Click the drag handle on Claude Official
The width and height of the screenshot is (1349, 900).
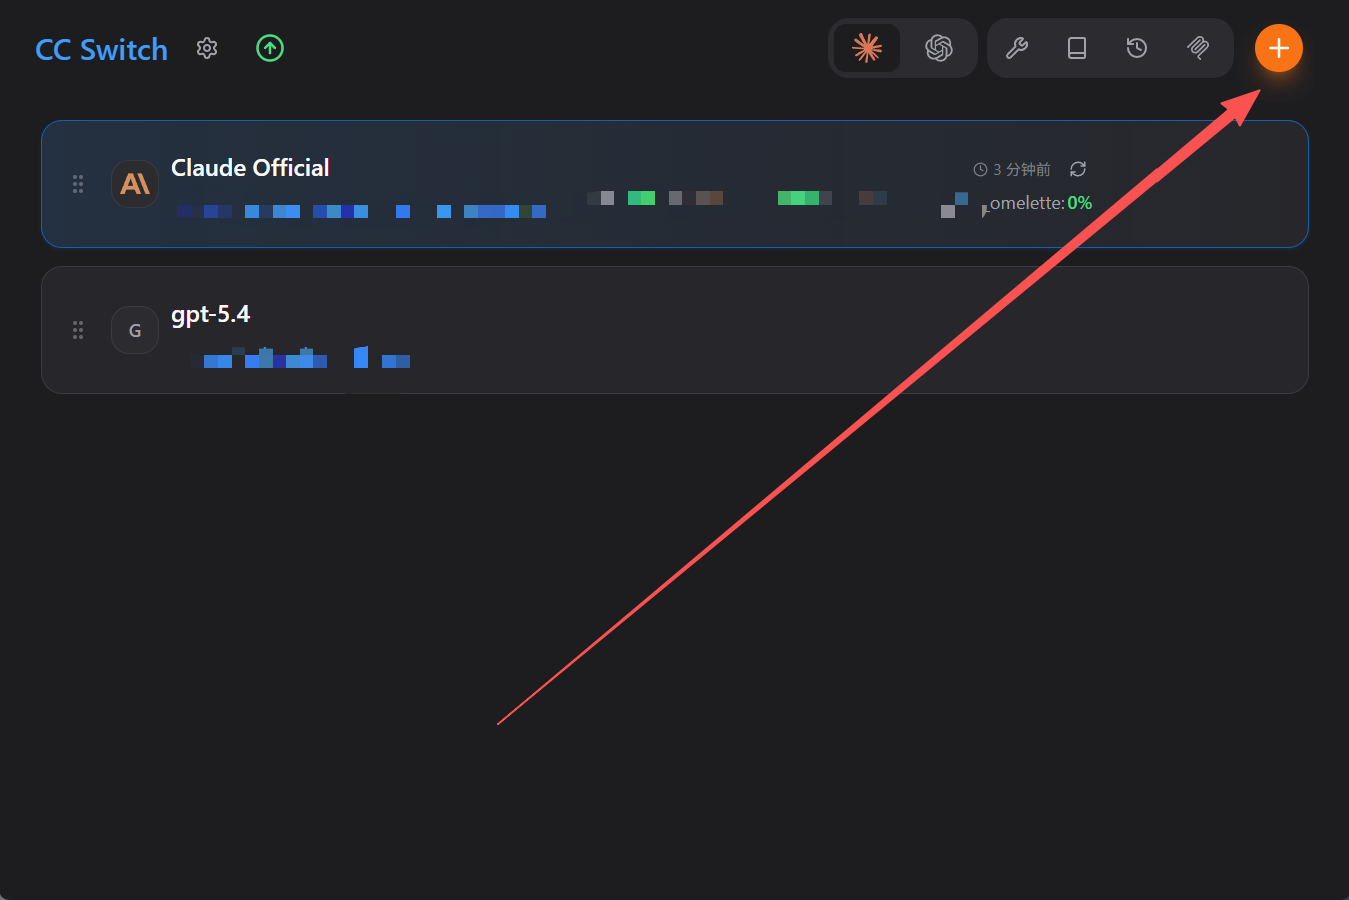[78, 184]
